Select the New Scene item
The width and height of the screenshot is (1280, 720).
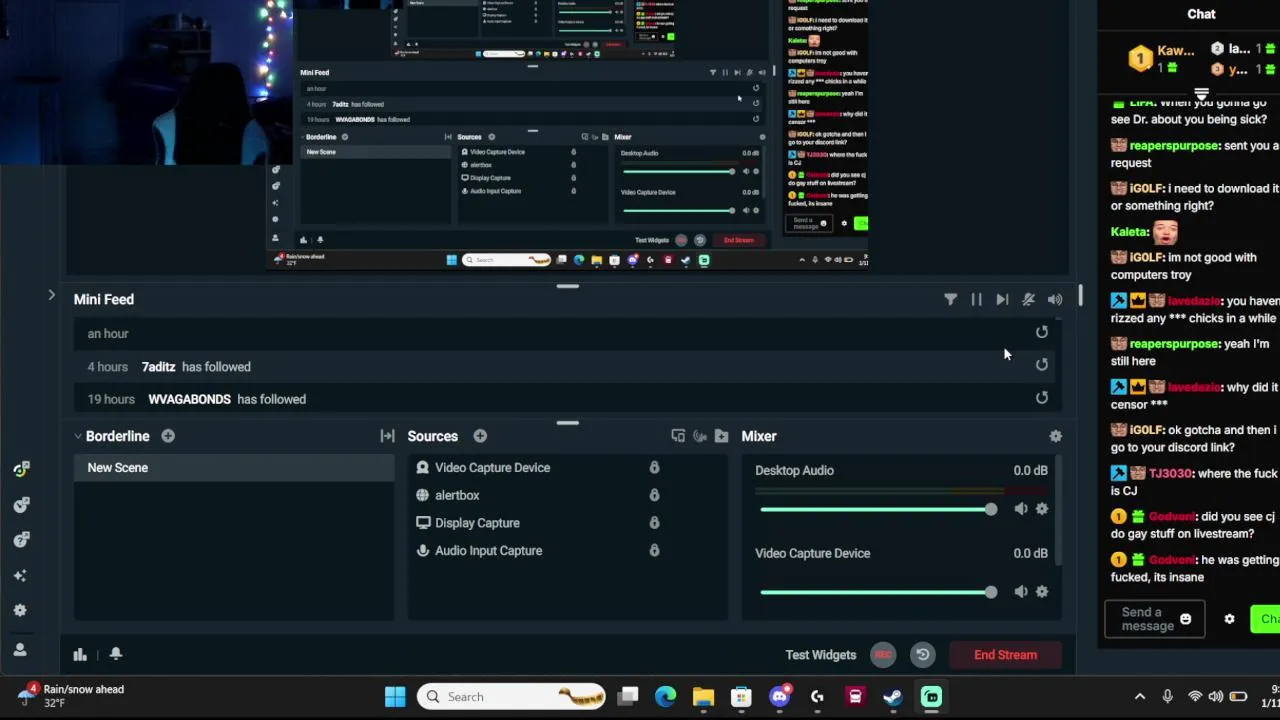pos(234,468)
